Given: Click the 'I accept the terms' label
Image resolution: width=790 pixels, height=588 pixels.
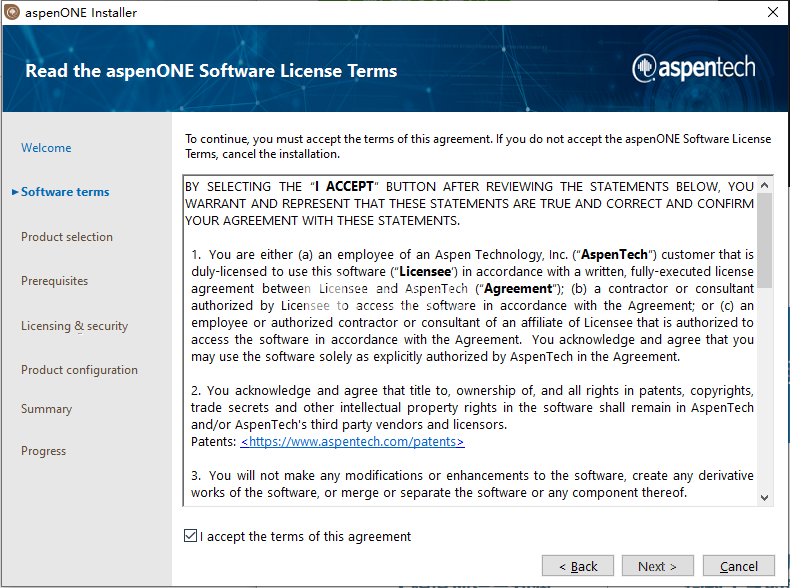Looking at the screenshot, I should click(305, 536).
